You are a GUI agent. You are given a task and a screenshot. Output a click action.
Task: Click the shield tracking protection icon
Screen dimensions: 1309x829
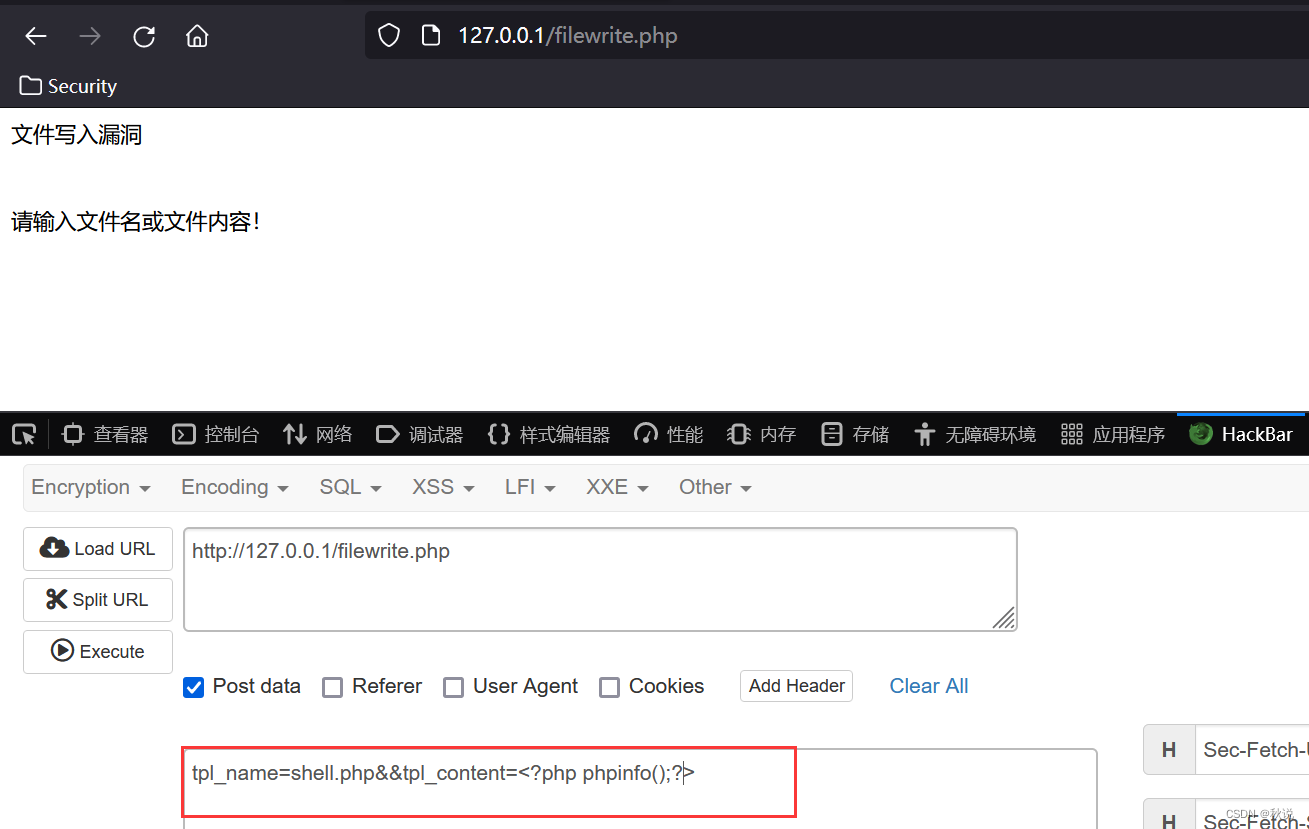click(389, 37)
